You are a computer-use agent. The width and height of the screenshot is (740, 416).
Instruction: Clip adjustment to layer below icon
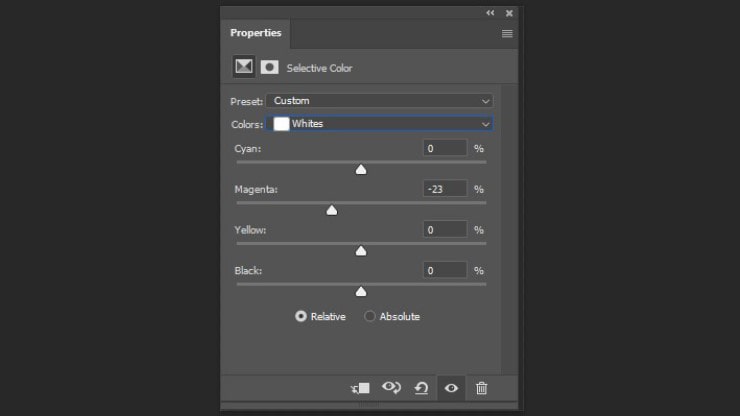tap(361, 388)
